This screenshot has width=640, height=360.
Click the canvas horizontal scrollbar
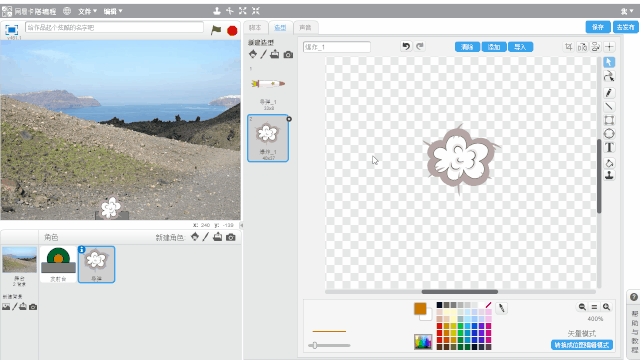[460, 292]
